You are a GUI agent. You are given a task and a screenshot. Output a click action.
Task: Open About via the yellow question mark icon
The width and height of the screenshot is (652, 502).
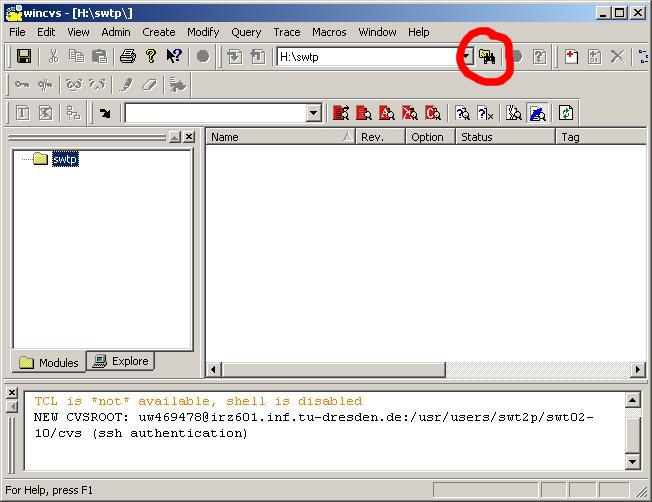(x=151, y=56)
